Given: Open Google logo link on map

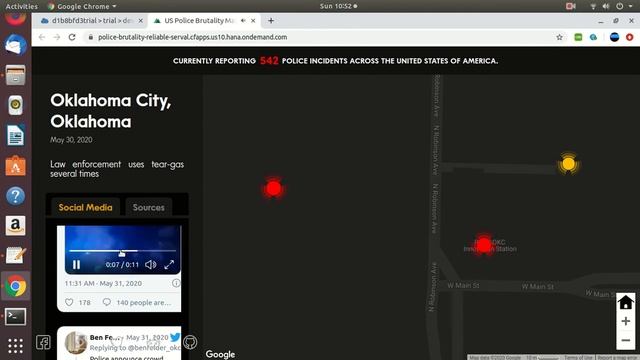Looking at the screenshot, I should [x=220, y=354].
